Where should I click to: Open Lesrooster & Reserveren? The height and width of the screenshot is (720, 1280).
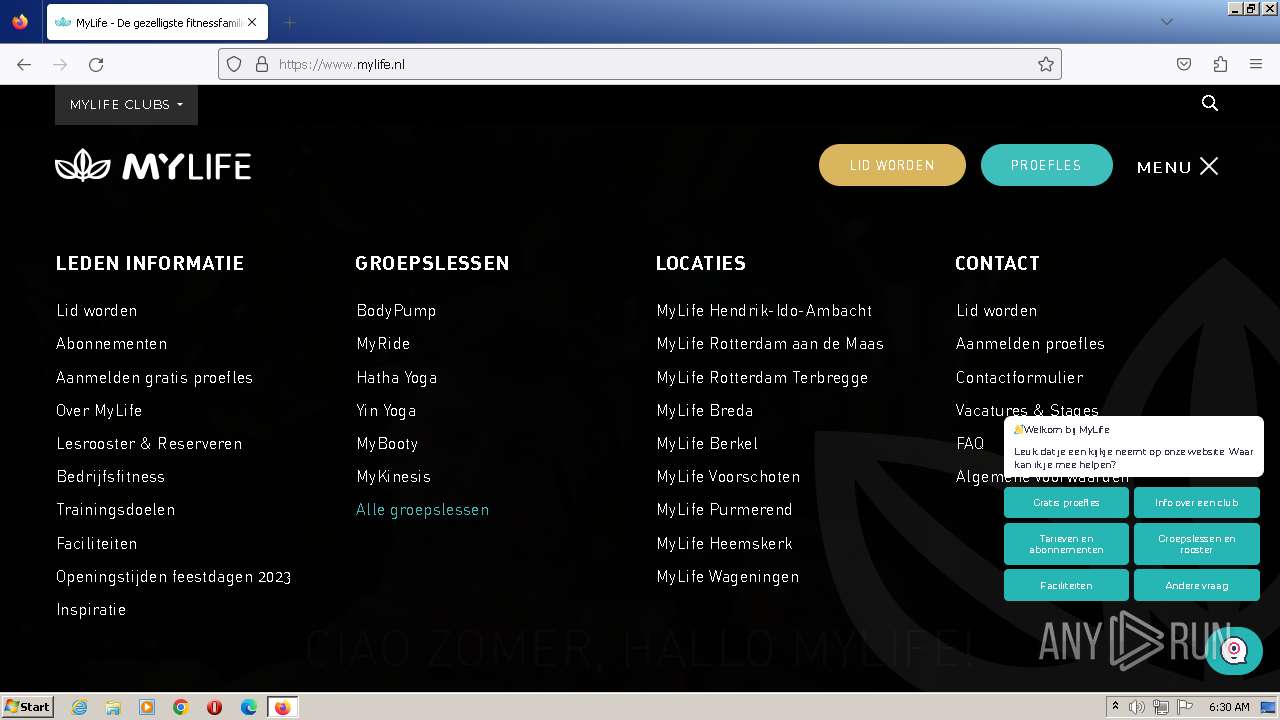tap(149, 443)
